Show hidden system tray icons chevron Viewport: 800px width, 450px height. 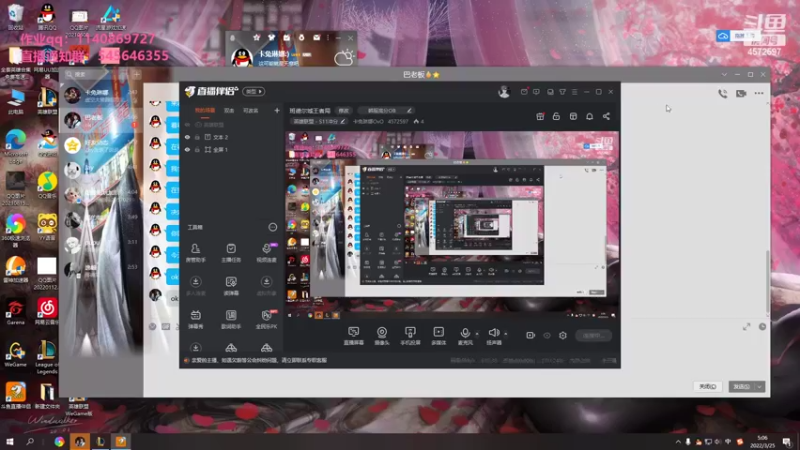point(678,442)
